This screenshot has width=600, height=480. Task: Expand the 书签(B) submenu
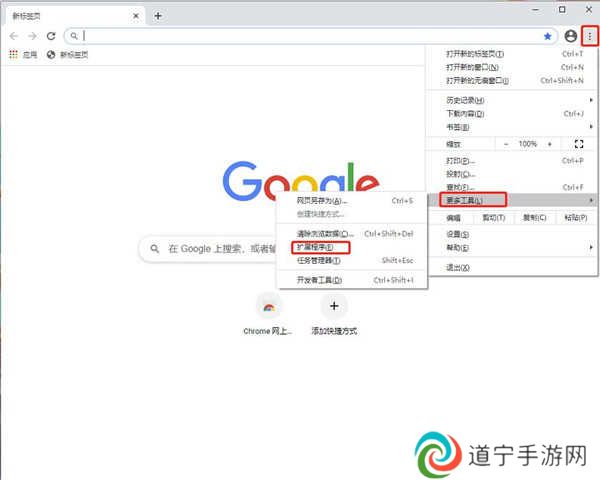(x=513, y=127)
